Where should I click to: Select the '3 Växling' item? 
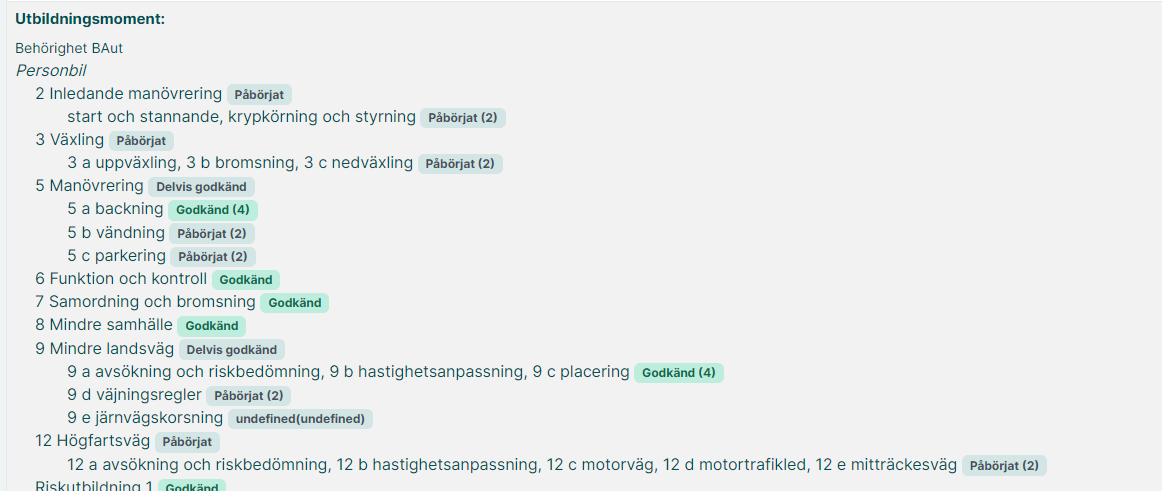point(70,140)
